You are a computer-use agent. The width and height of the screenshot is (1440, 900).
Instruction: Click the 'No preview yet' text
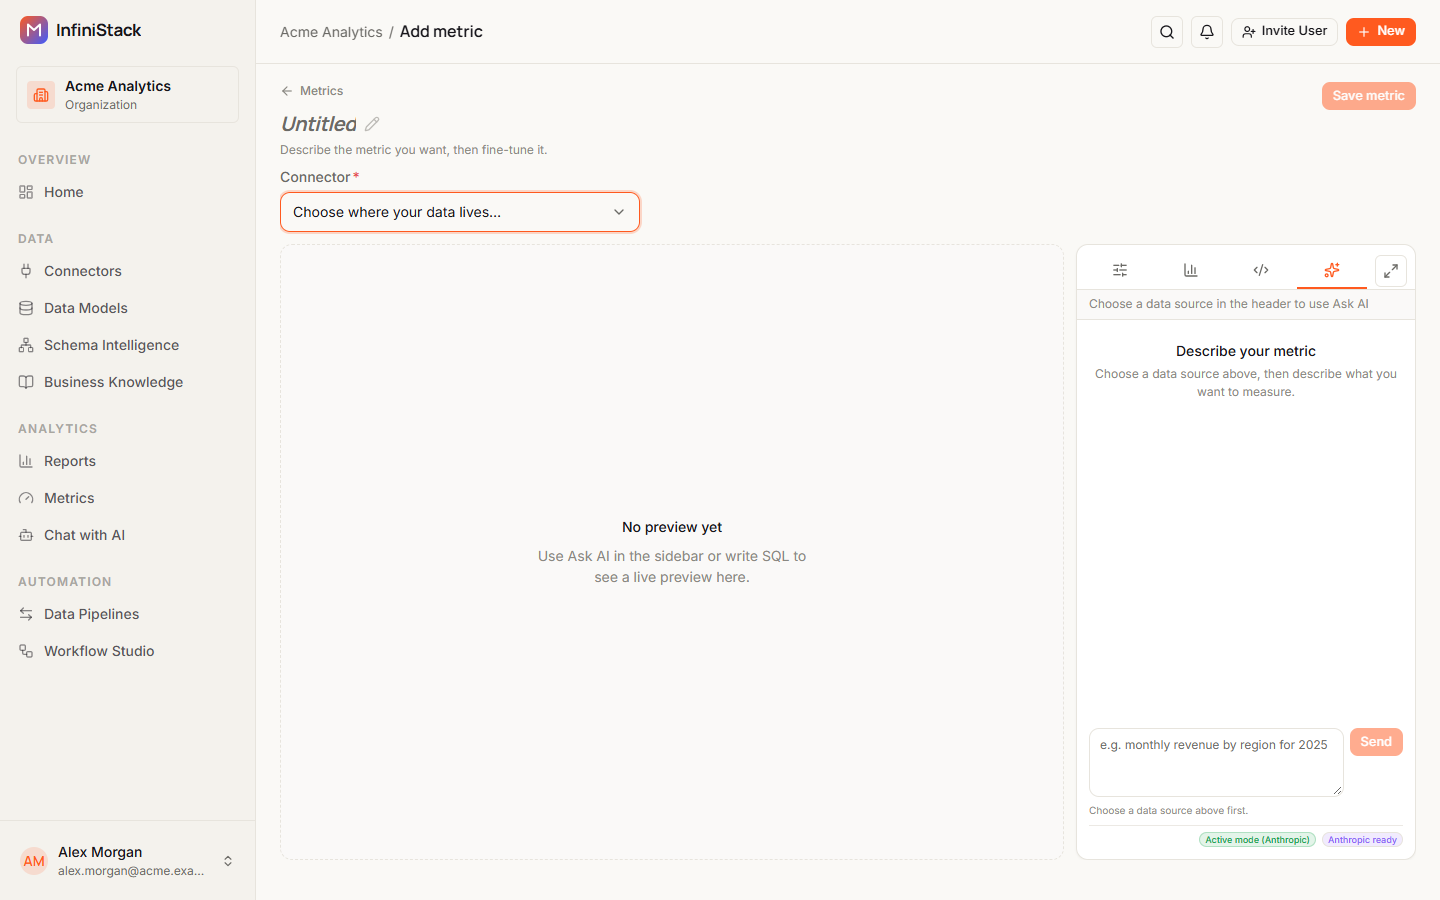click(672, 527)
